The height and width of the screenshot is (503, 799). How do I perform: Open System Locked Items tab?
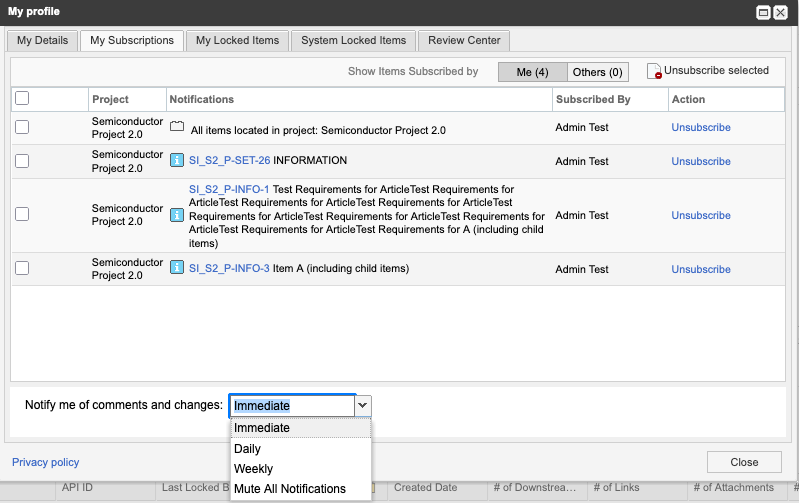[x=354, y=40]
